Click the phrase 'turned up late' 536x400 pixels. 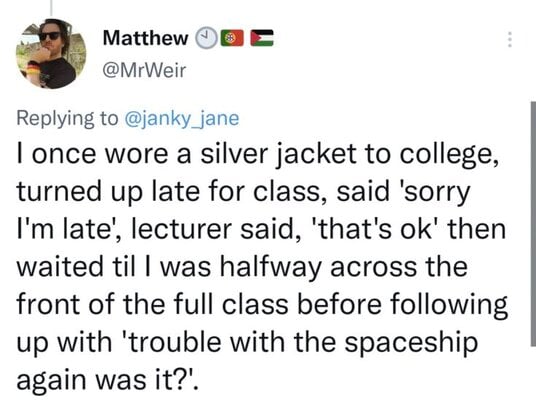click(x=108, y=193)
